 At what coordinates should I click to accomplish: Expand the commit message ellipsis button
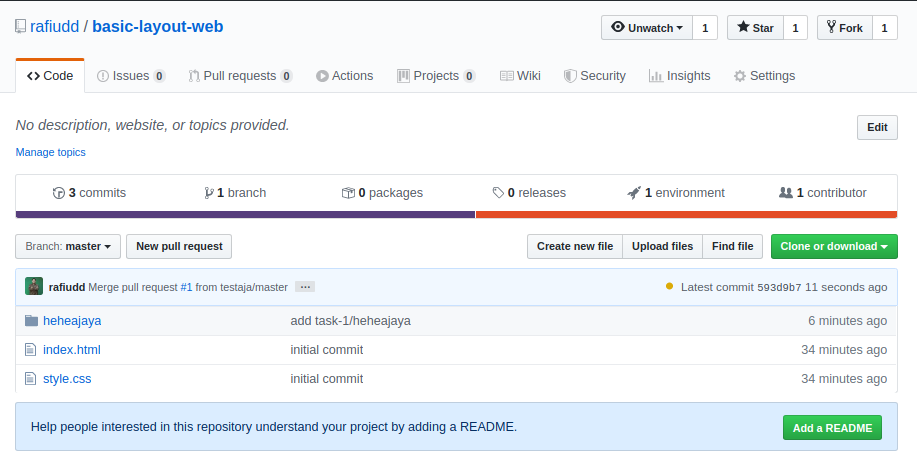click(305, 287)
